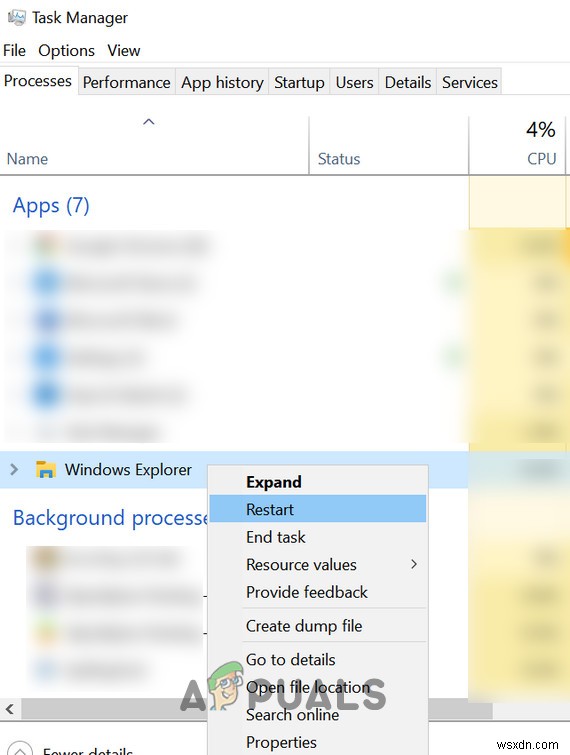Image resolution: width=570 pixels, height=755 pixels.
Task: Open Resource values submenu arrow
Action: pyautogui.click(x=414, y=564)
